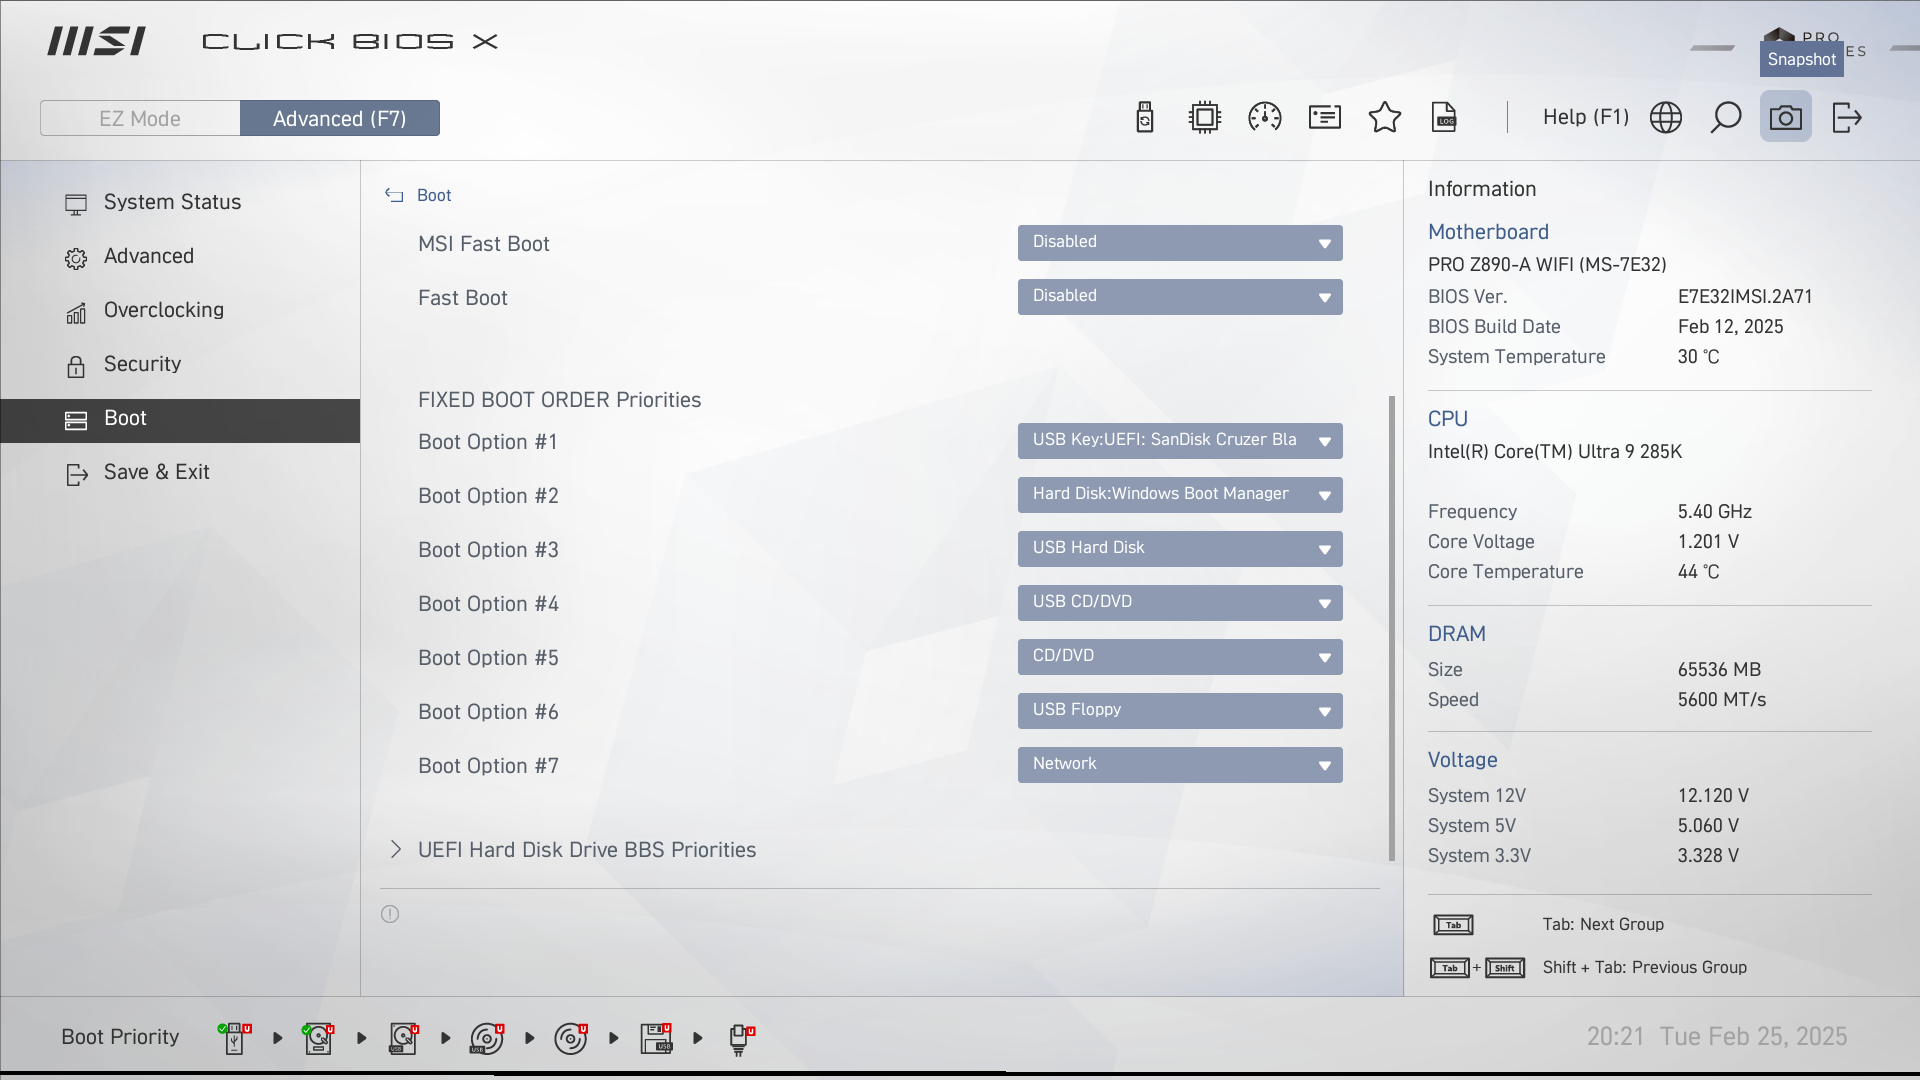
Task: Click the language globe icon
Action: (1666, 118)
